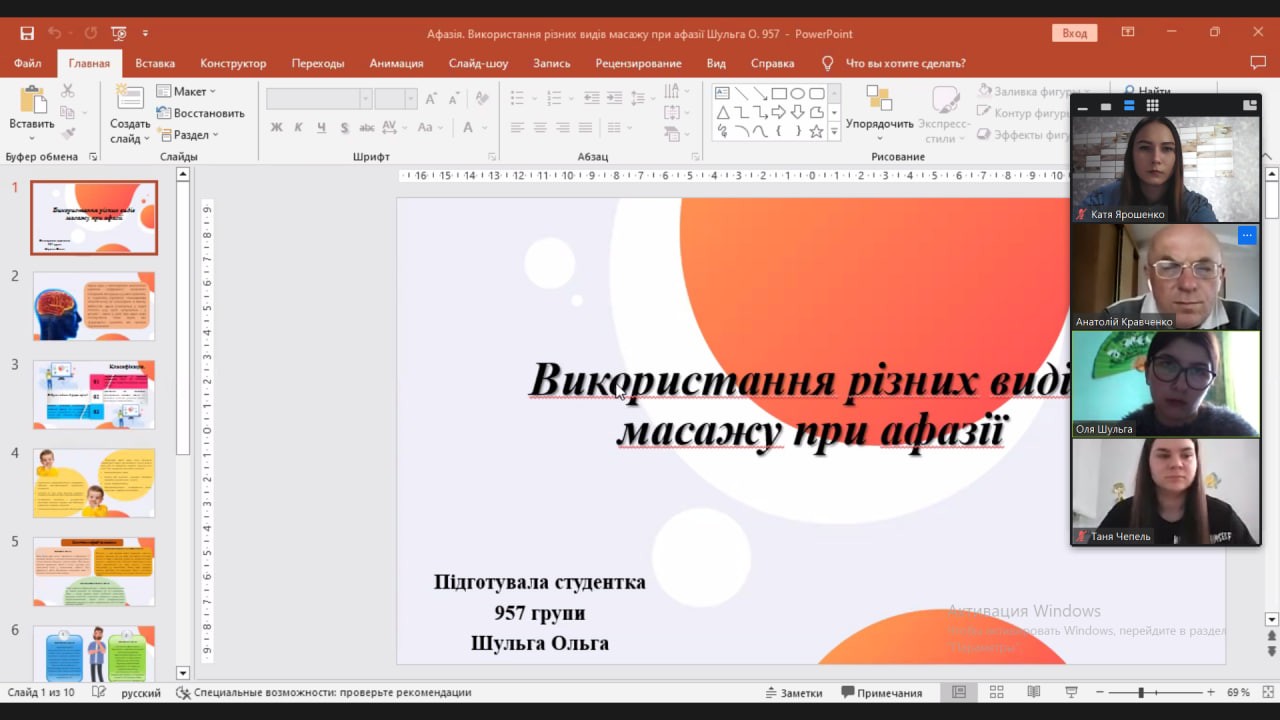1280x720 pixels.
Task: Open the Файл tab
Action: coord(27,63)
